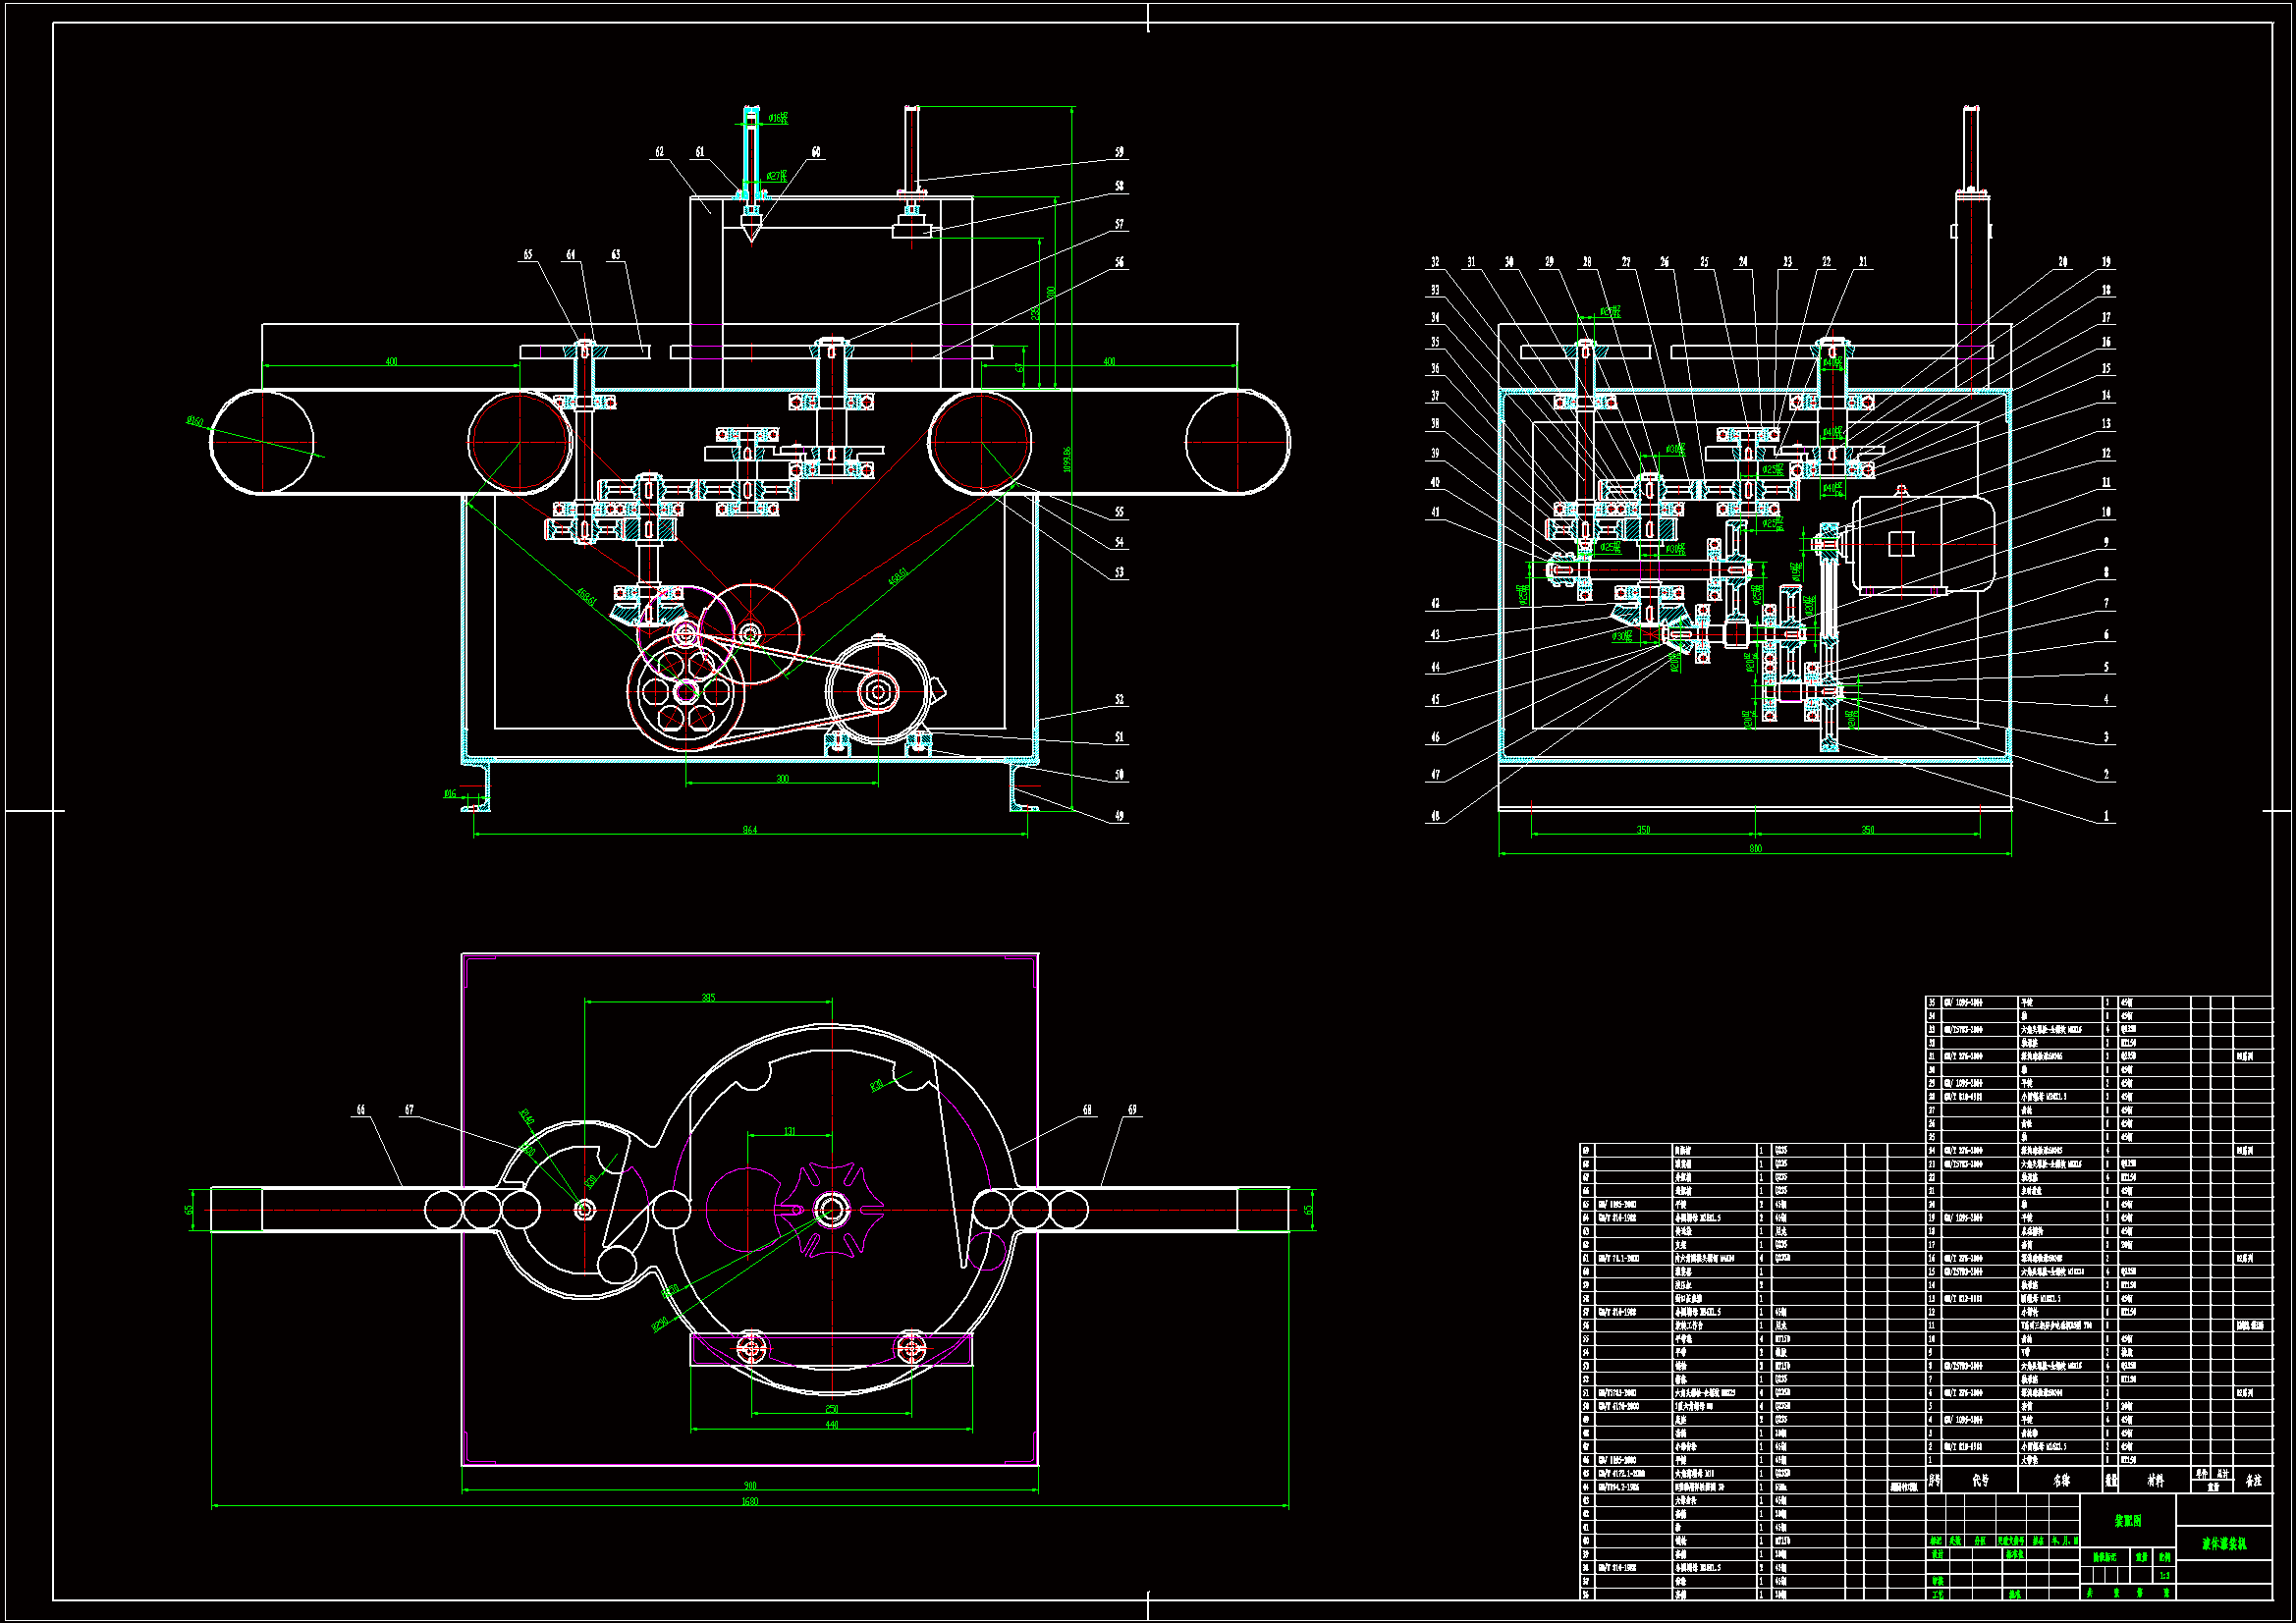
Task: Click part balloon number 1
Action: point(2106,816)
